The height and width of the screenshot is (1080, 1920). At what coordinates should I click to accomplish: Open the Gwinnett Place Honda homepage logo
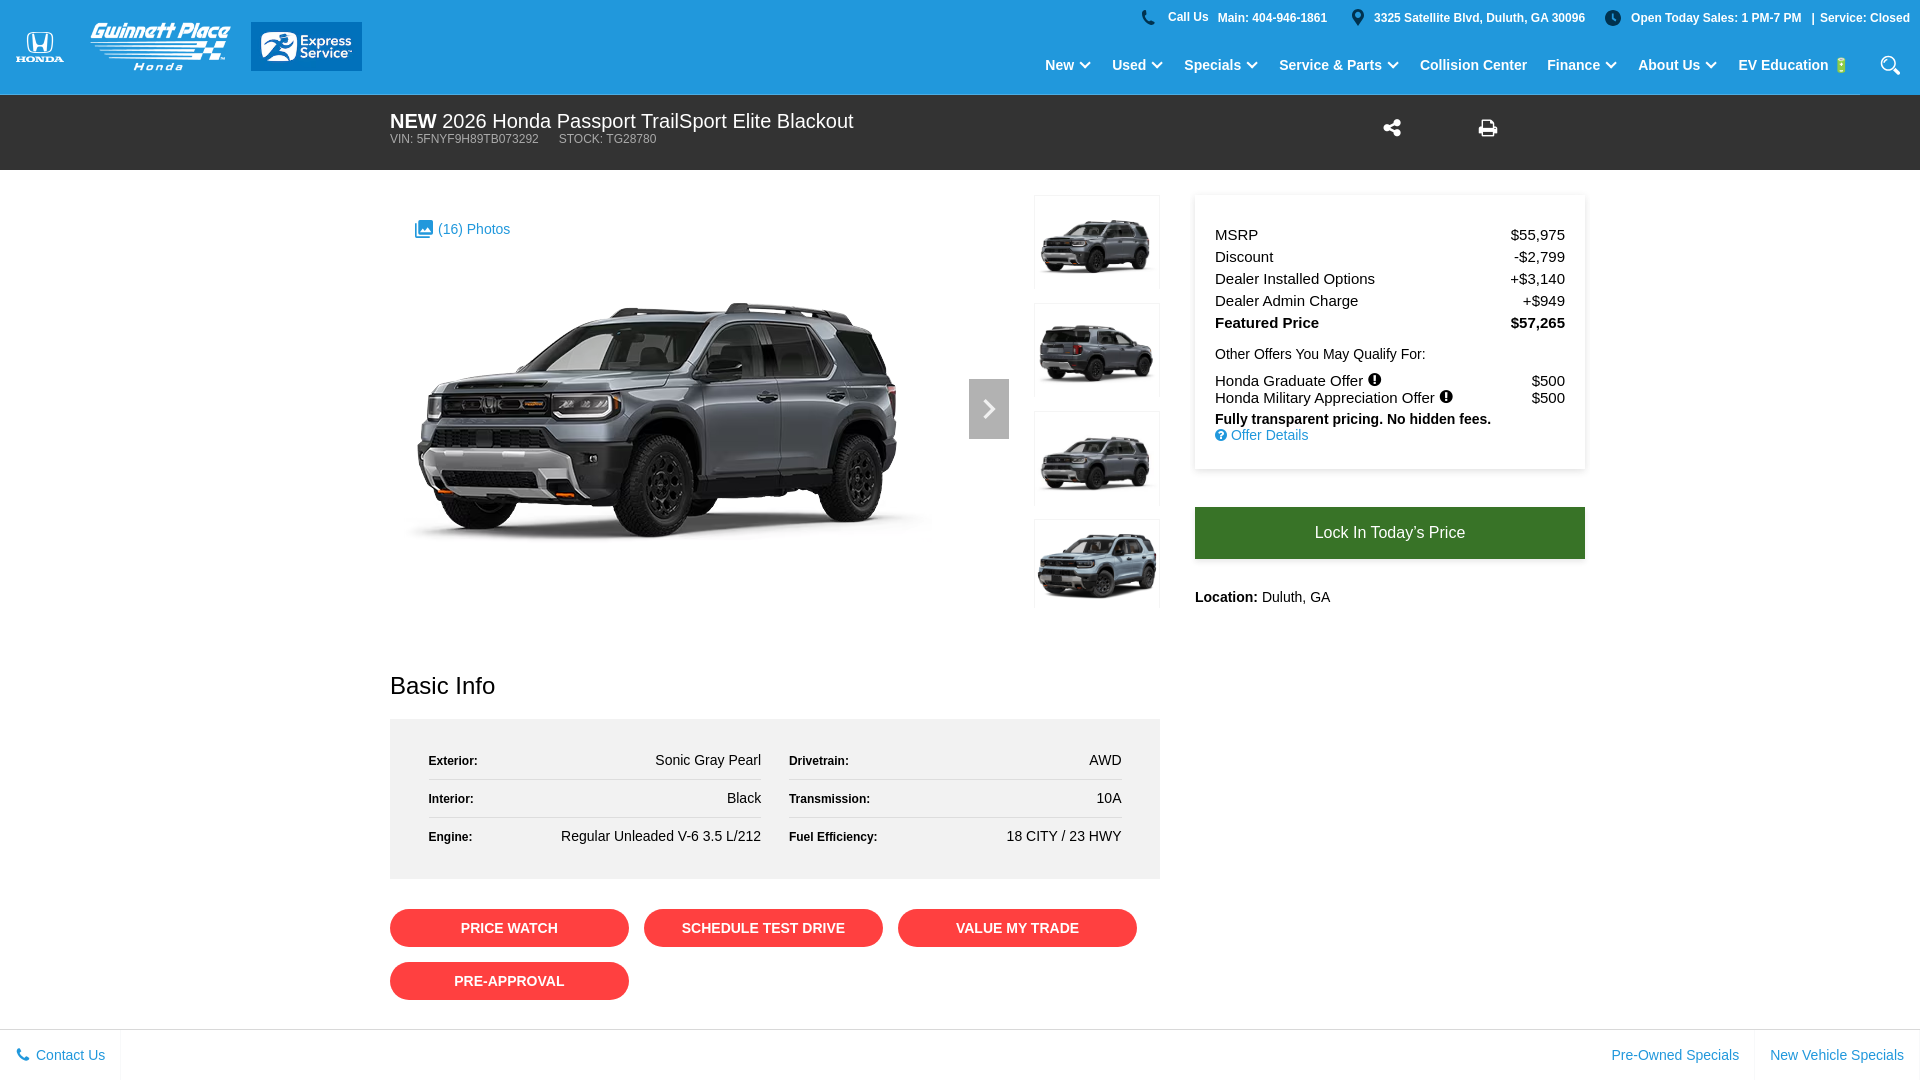point(160,47)
